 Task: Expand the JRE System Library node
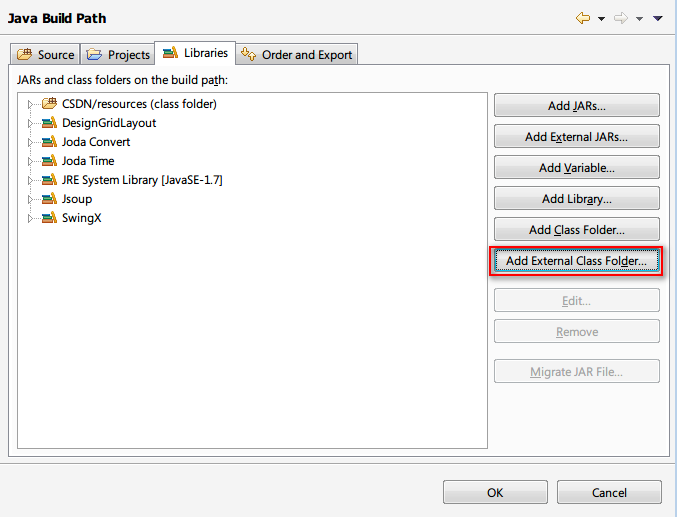(x=30, y=180)
